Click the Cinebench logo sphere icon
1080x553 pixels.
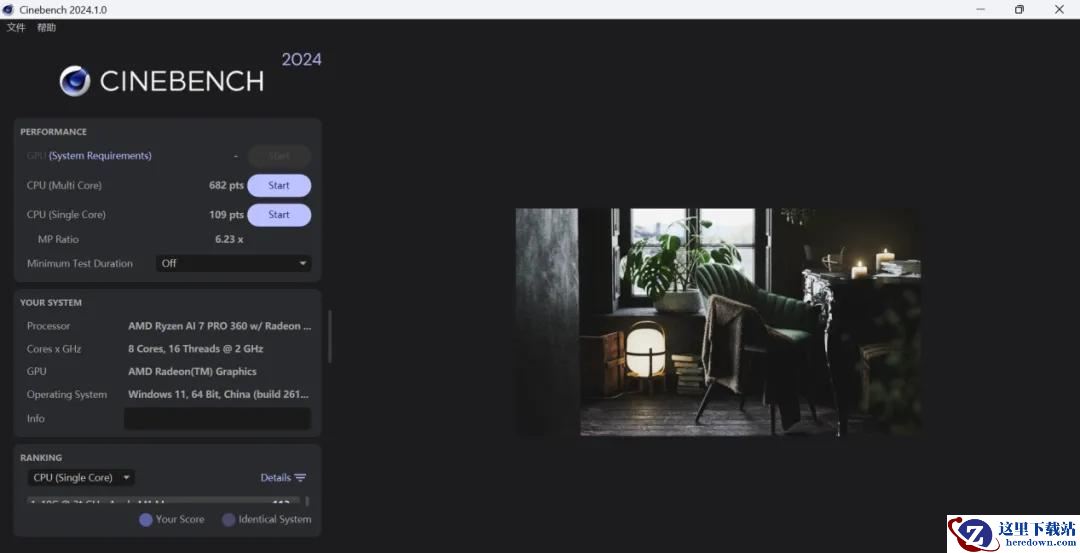click(x=74, y=81)
